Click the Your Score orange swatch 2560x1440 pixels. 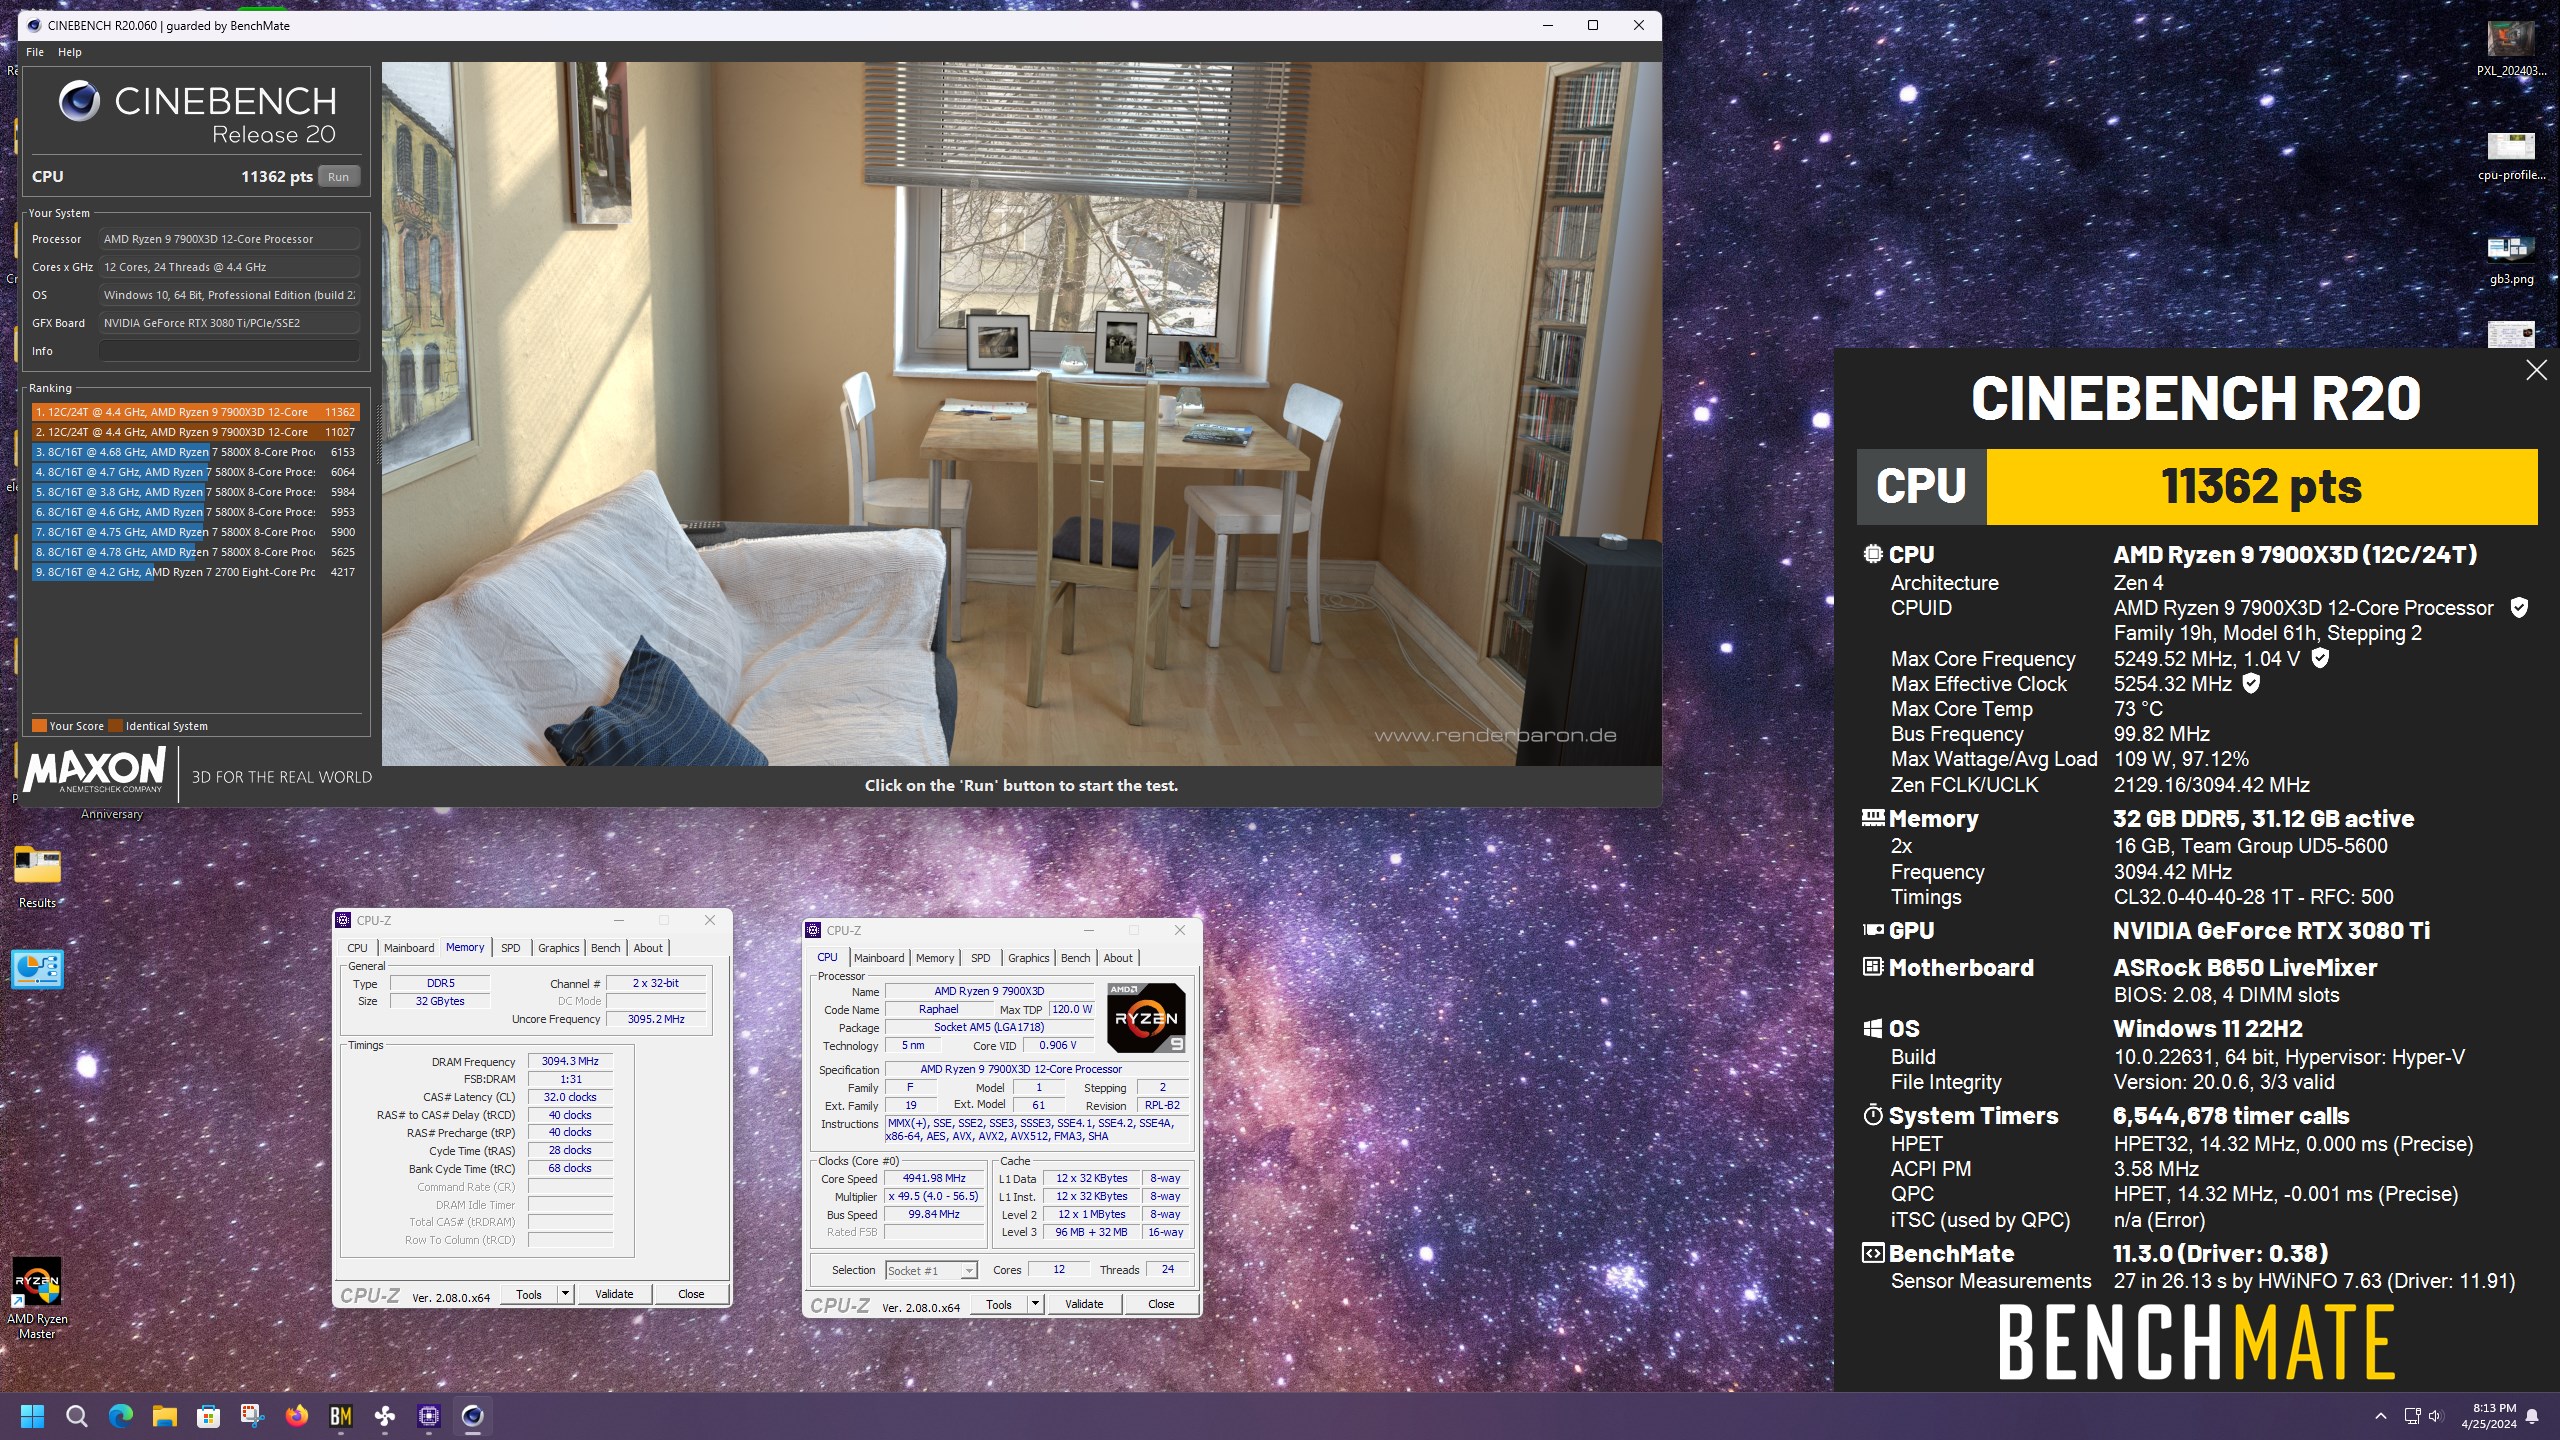[39, 726]
